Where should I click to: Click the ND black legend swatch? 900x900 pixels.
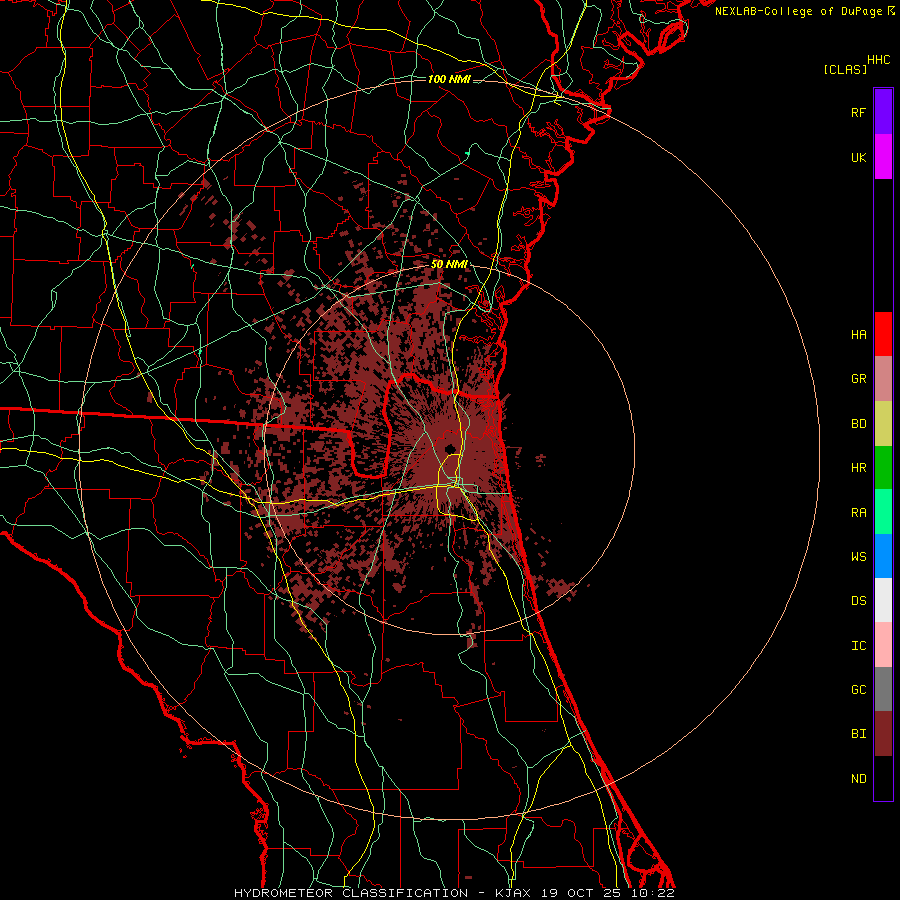pyautogui.click(x=883, y=778)
